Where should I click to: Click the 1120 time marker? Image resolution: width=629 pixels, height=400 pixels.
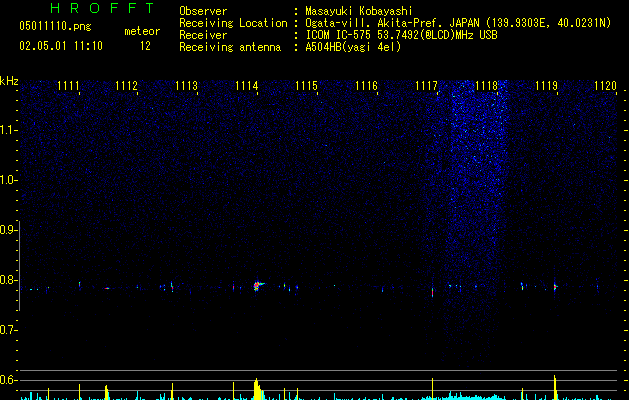tap(605, 86)
